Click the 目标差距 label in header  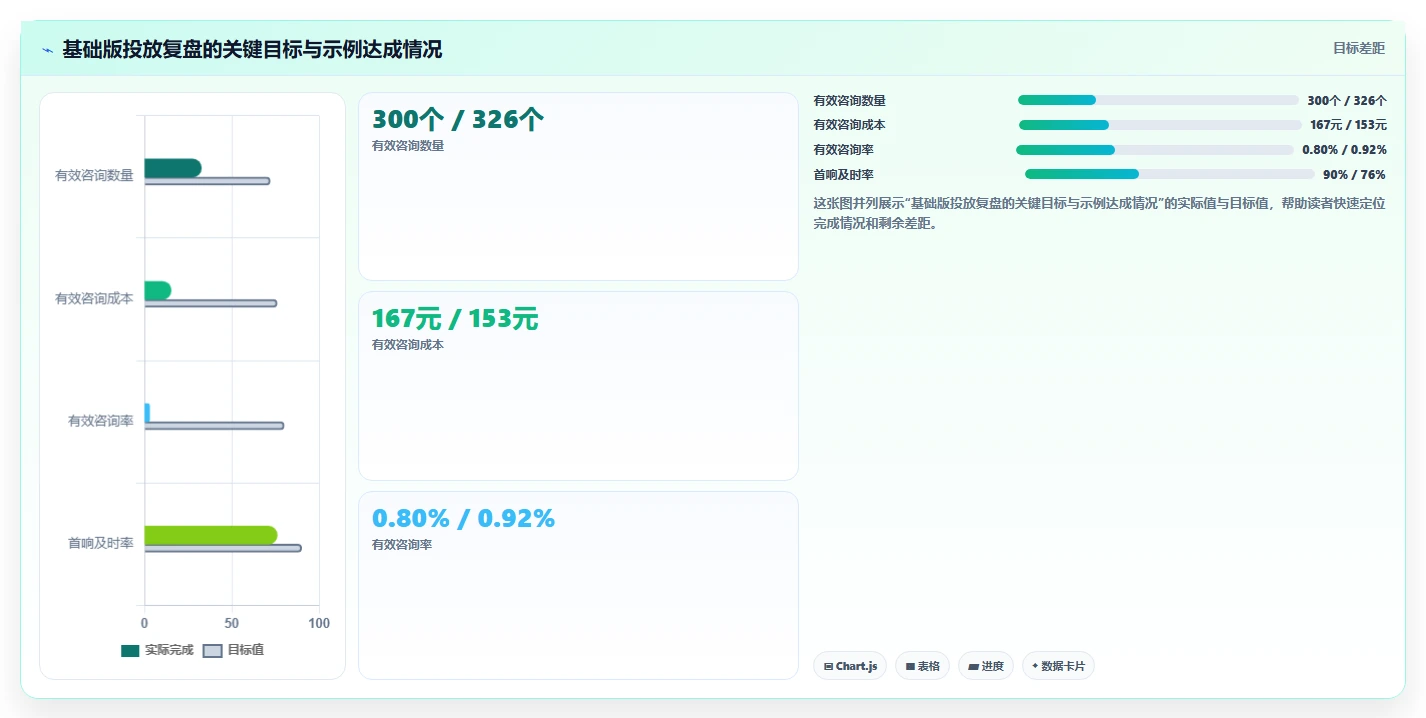coord(1359,48)
